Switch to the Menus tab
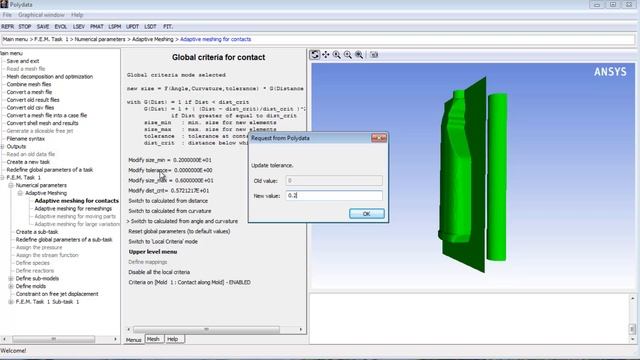Viewport: 640px width, 360px height. (x=133, y=340)
